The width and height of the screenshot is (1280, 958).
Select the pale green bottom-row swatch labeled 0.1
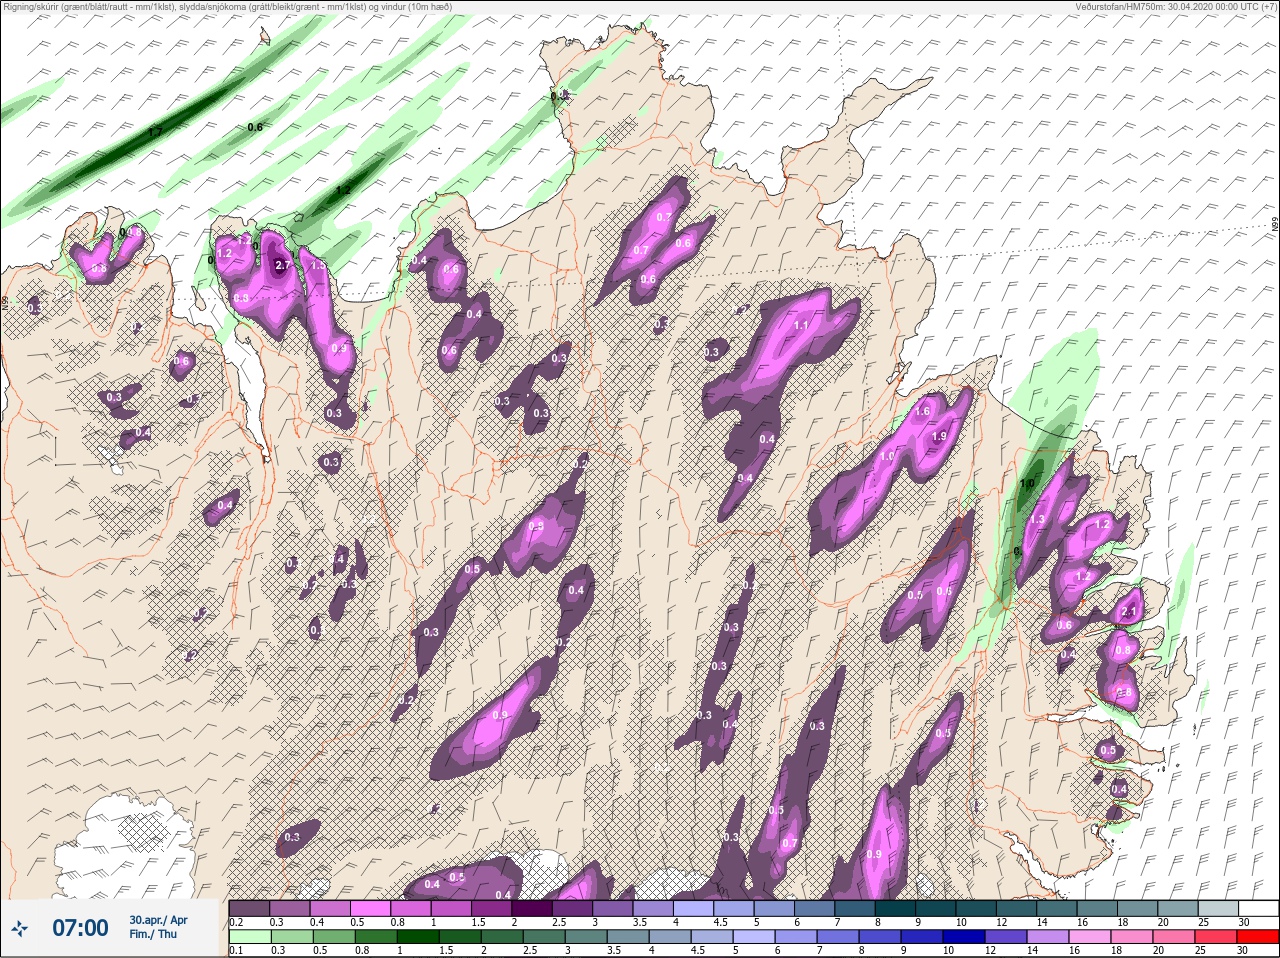tap(249, 937)
